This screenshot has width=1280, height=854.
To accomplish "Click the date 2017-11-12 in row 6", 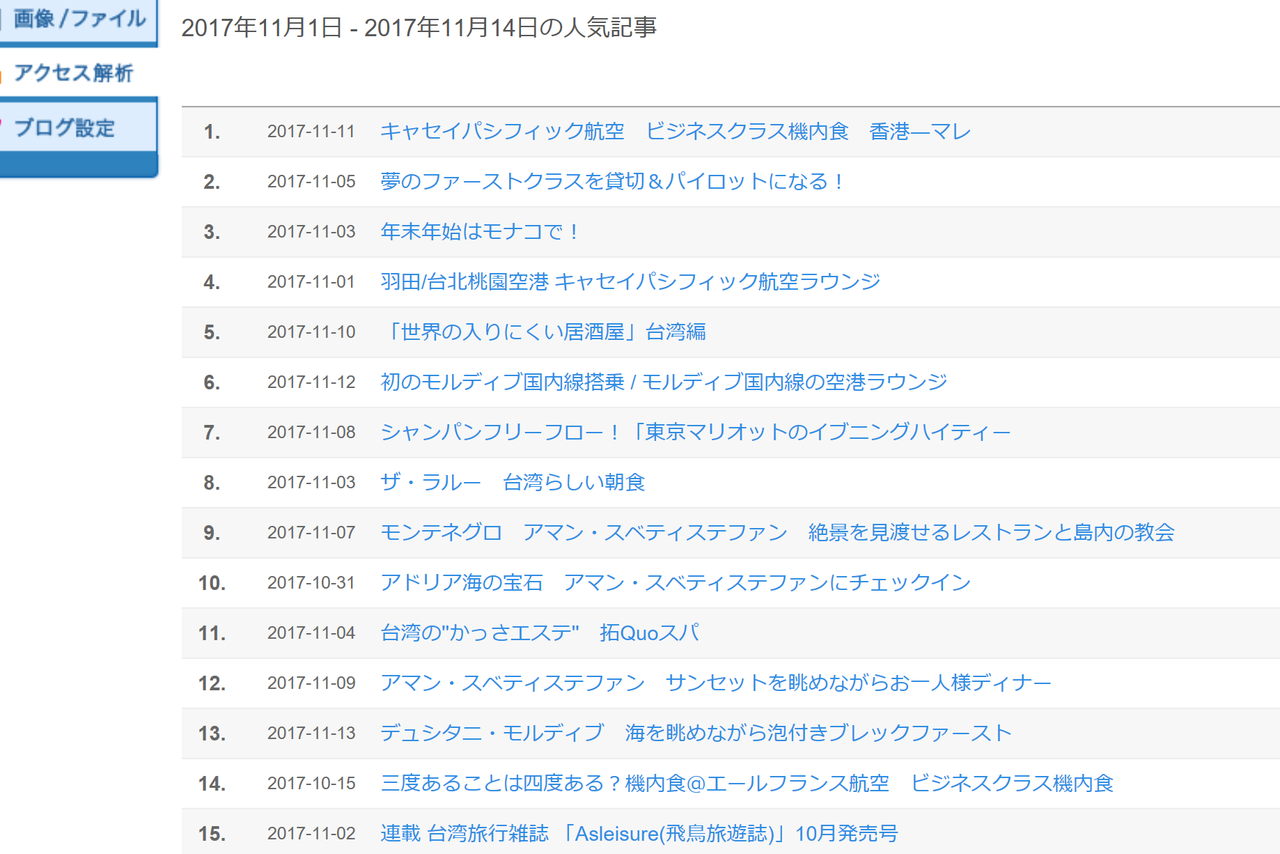I will click(x=311, y=382).
